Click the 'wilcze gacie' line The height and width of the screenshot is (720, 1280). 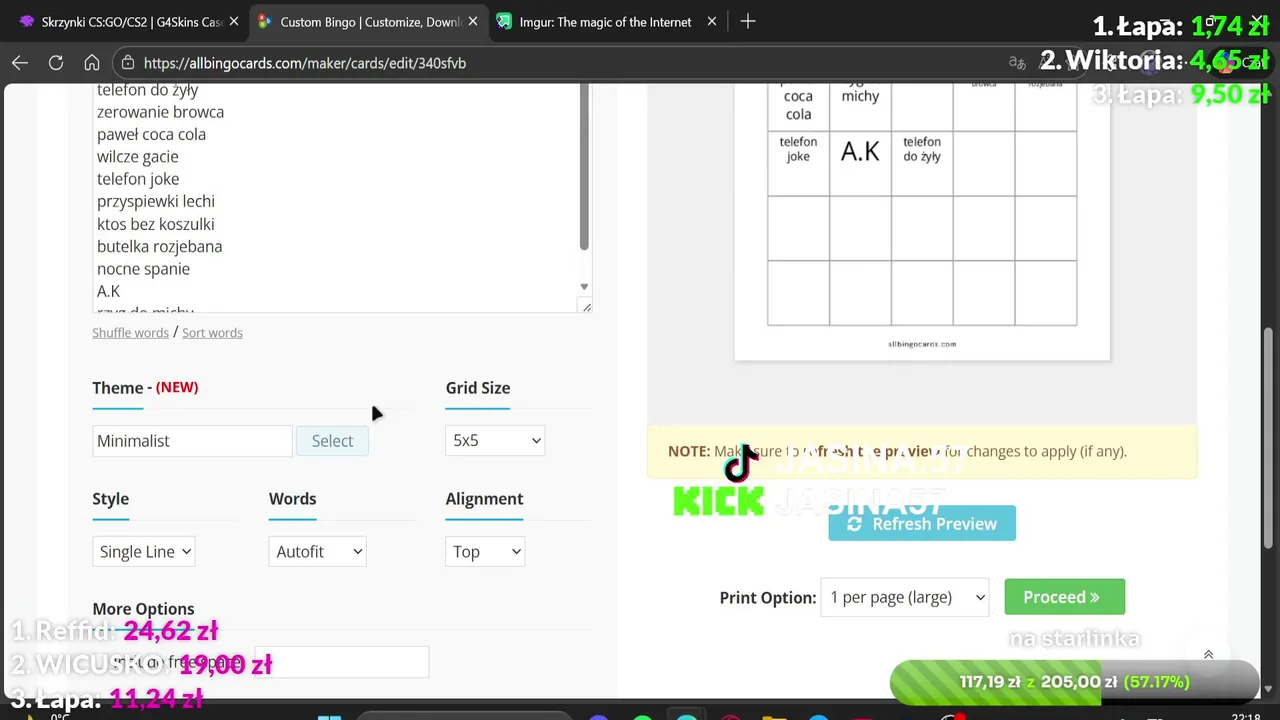coord(137,157)
